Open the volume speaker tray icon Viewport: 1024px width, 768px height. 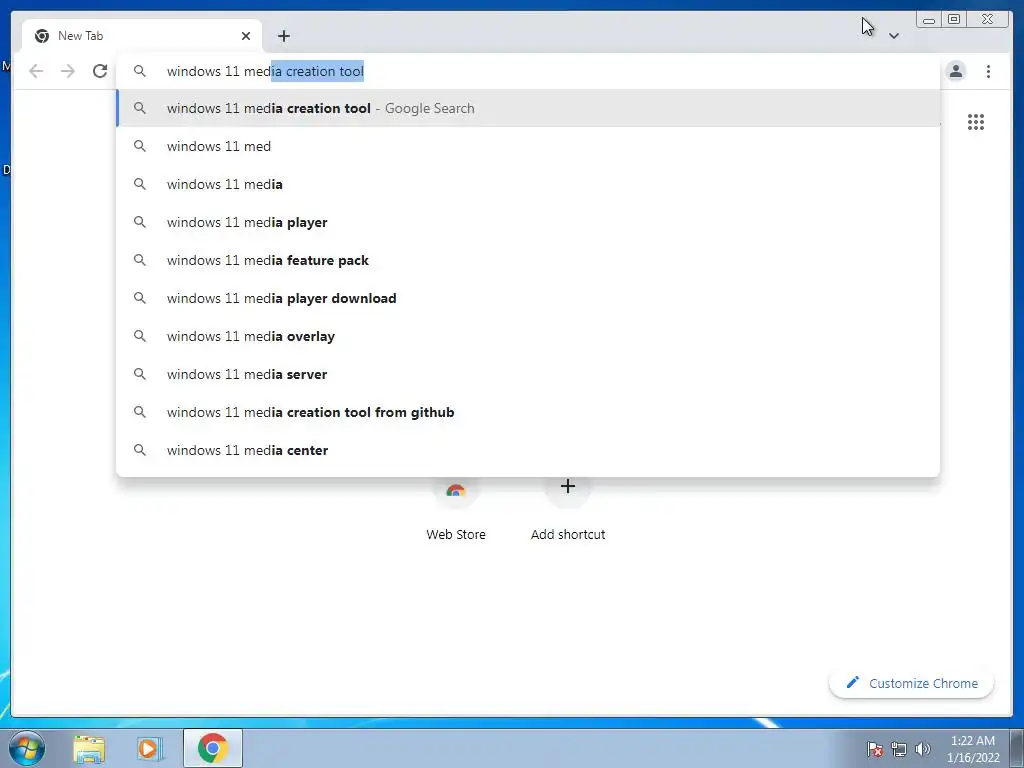tap(922, 749)
